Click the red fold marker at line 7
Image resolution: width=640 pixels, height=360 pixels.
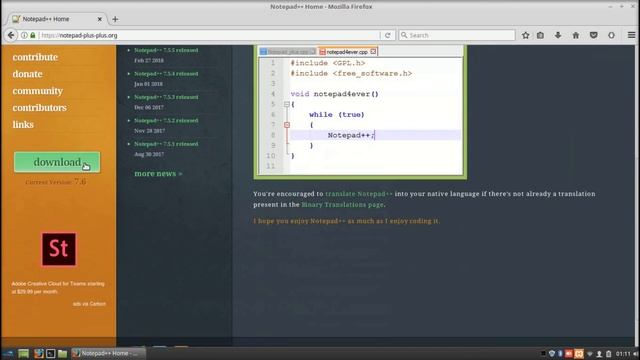point(287,125)
